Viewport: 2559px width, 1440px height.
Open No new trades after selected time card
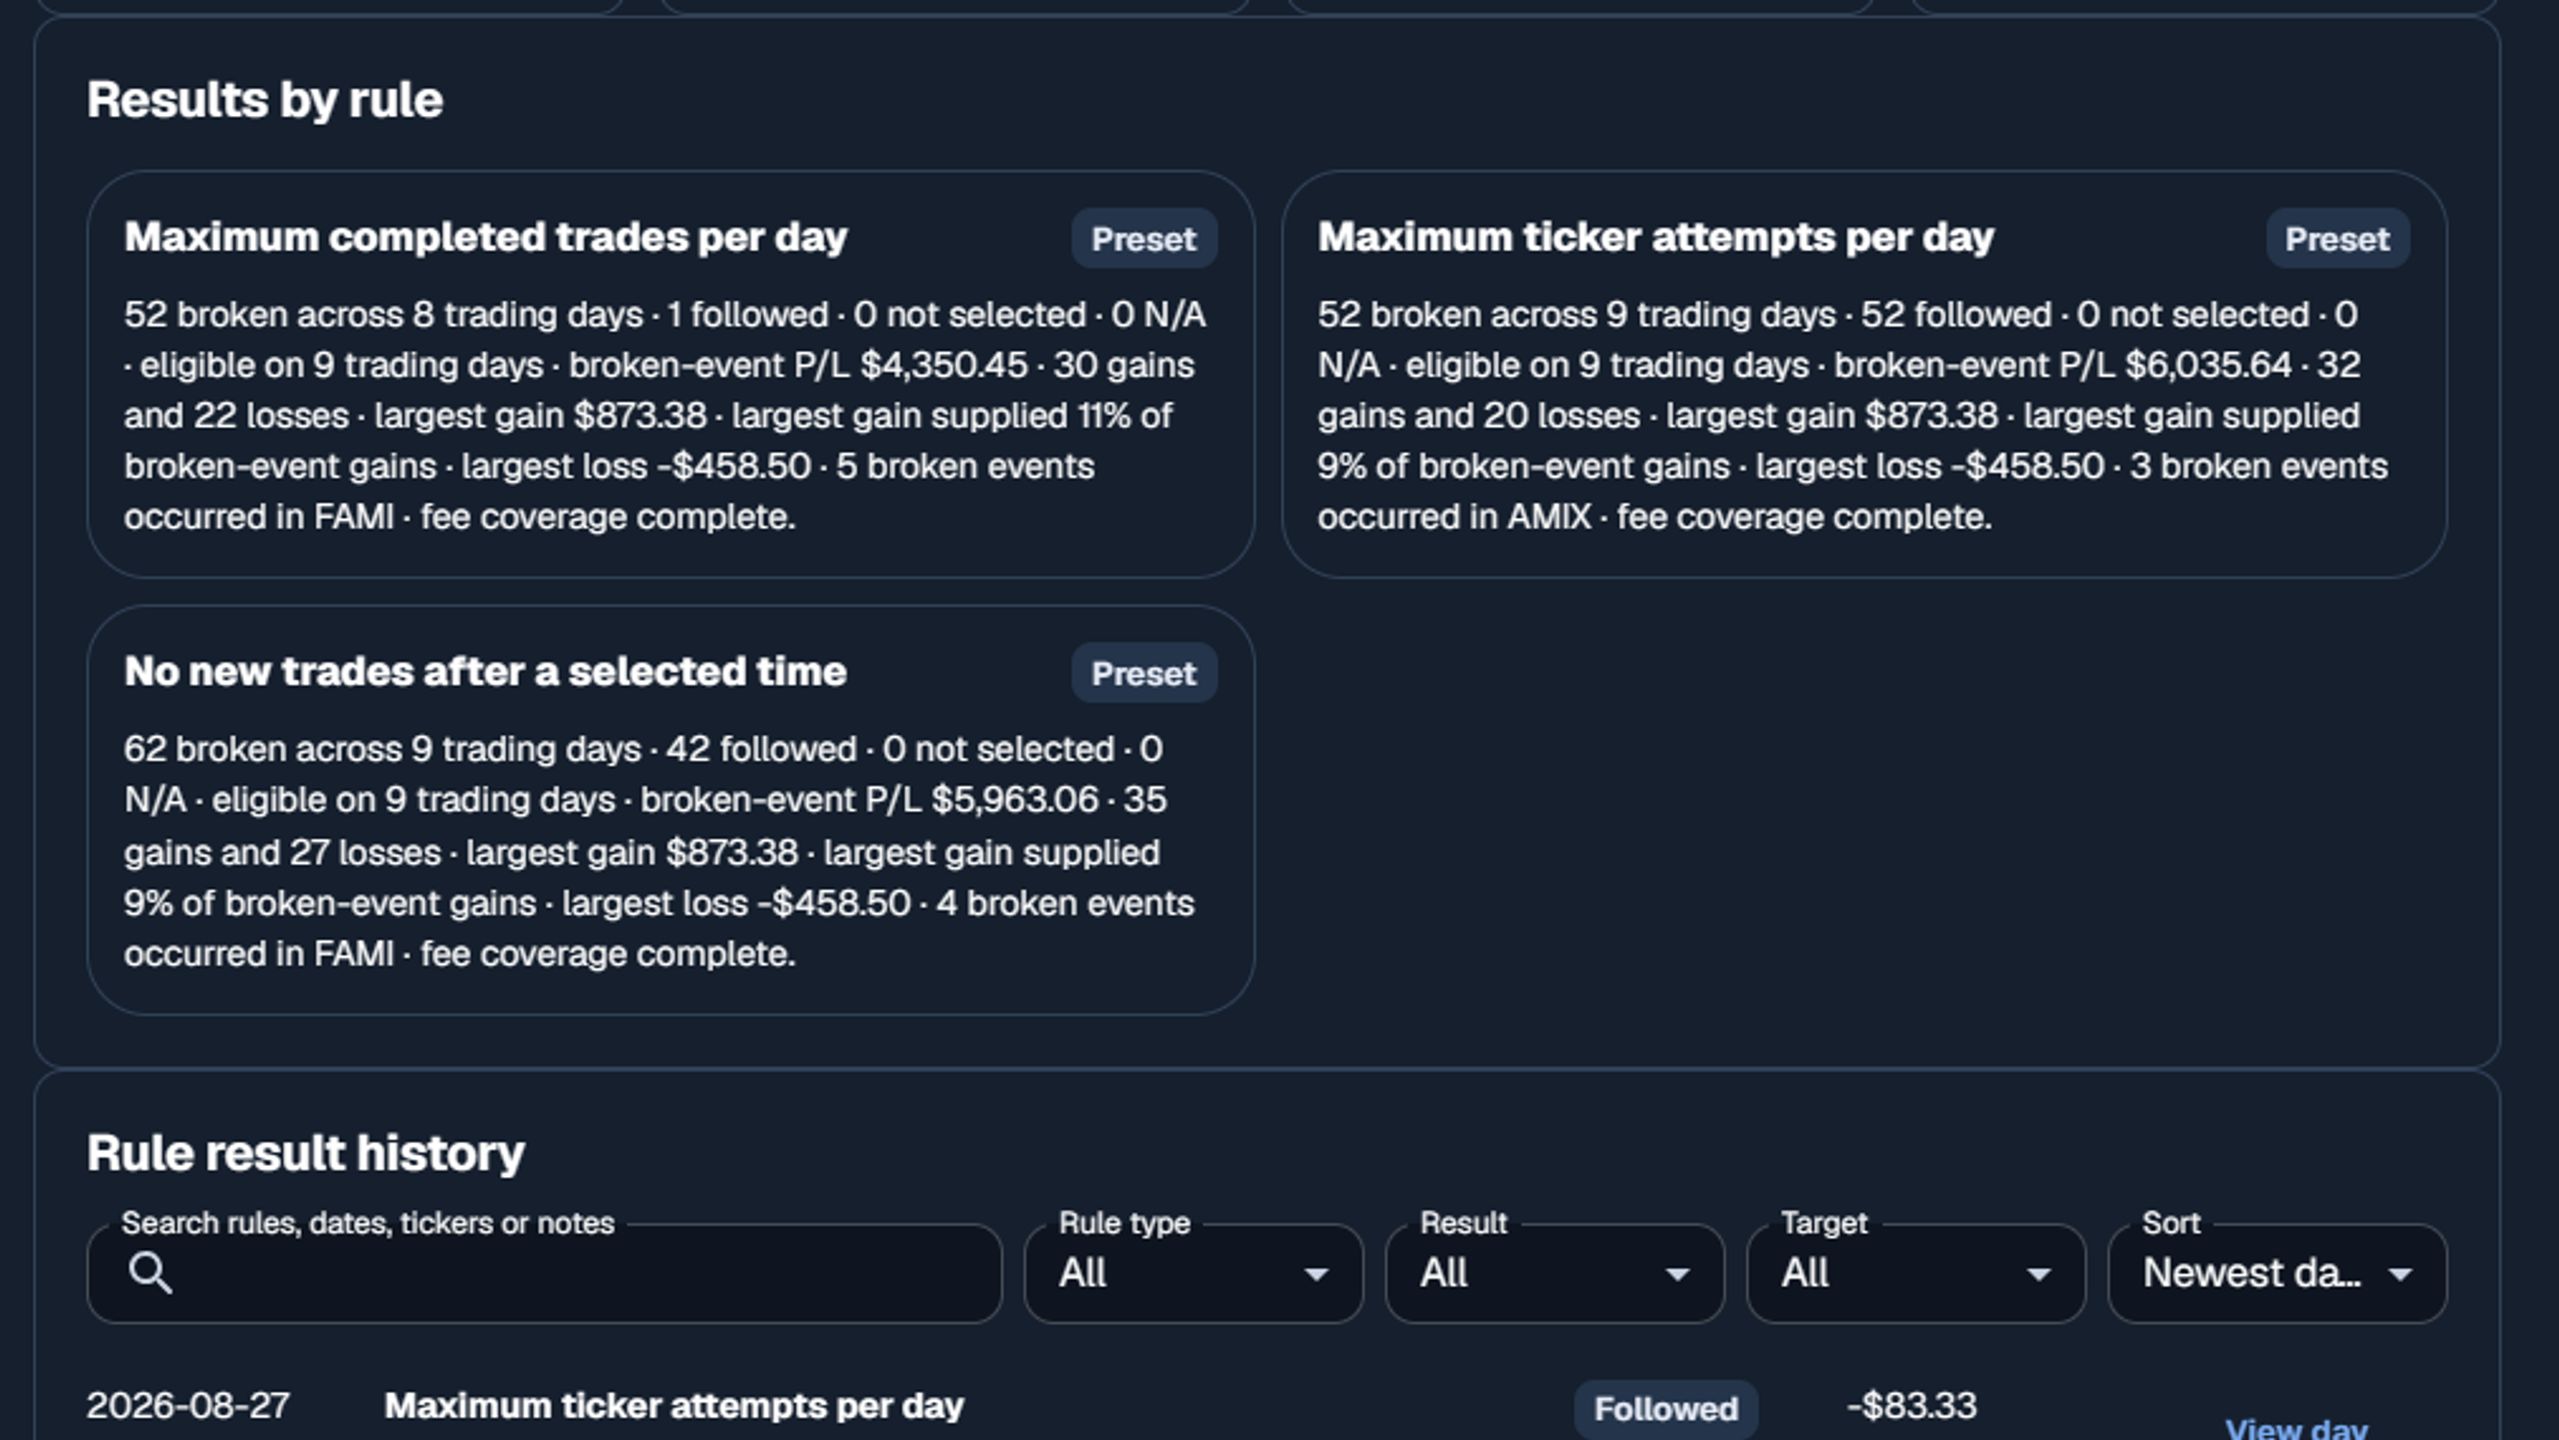tap(670, 810)
